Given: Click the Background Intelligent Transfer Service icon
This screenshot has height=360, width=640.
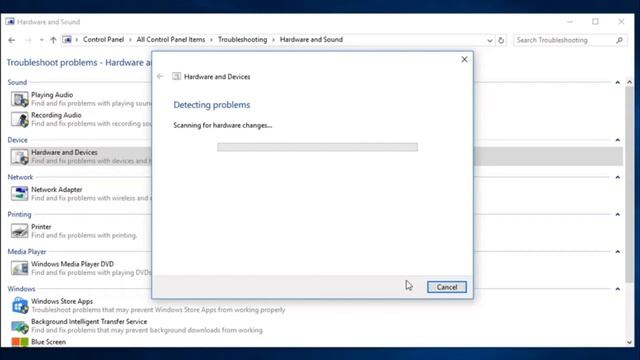Looking at the screenshot, I should tap(19, 326).
